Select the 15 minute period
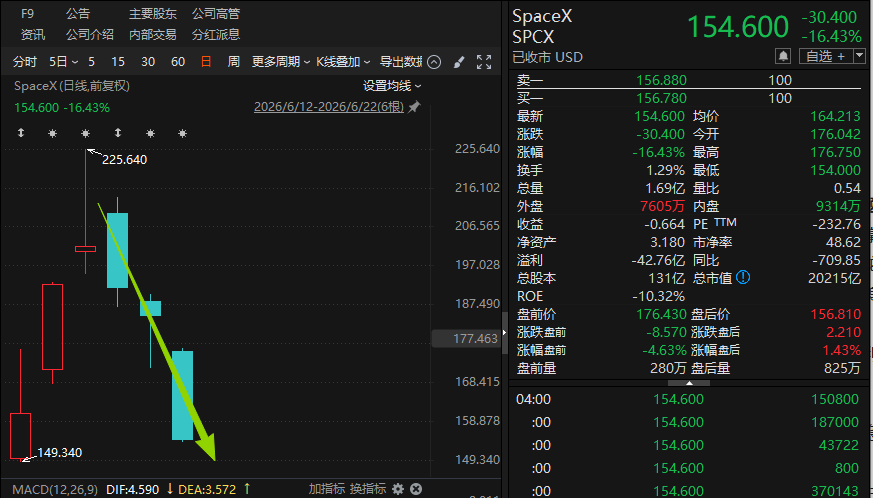This screenshot has width=873, height=498. [118, 62]
